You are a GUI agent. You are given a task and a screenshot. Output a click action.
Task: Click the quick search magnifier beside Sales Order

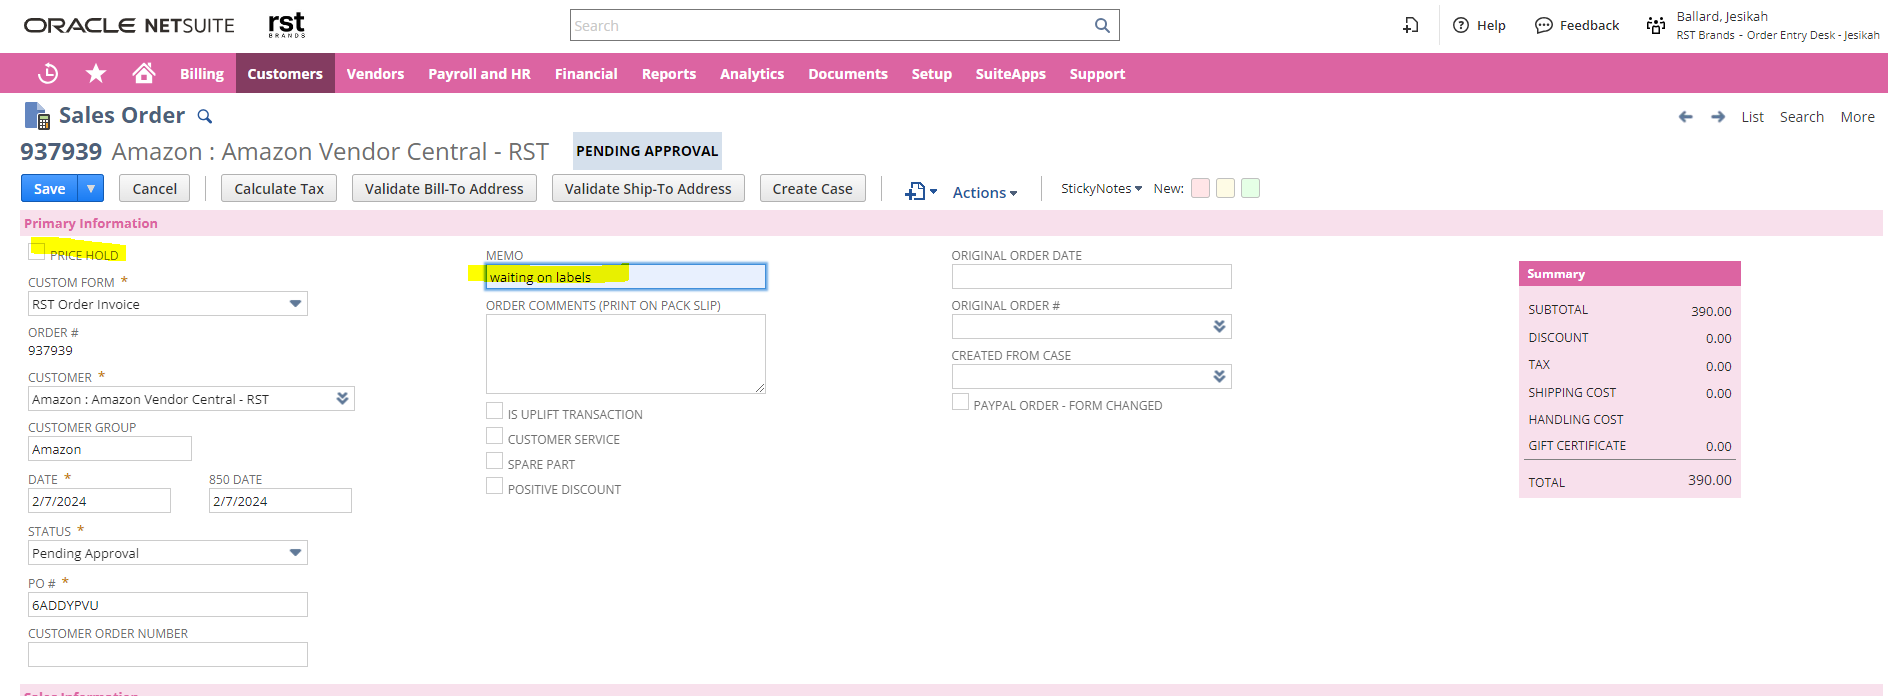(x=205, y=116)
